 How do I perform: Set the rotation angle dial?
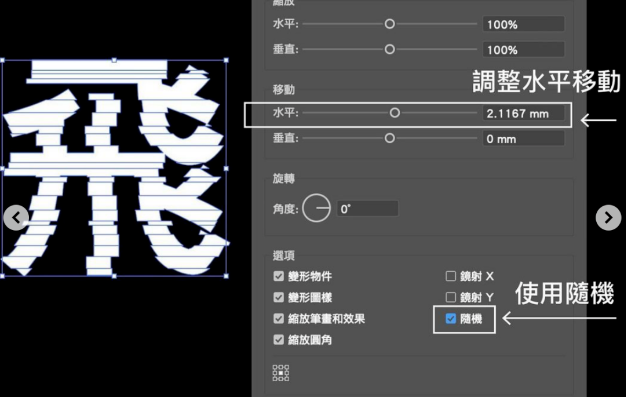pyautogui.click(x=317, y=208)
